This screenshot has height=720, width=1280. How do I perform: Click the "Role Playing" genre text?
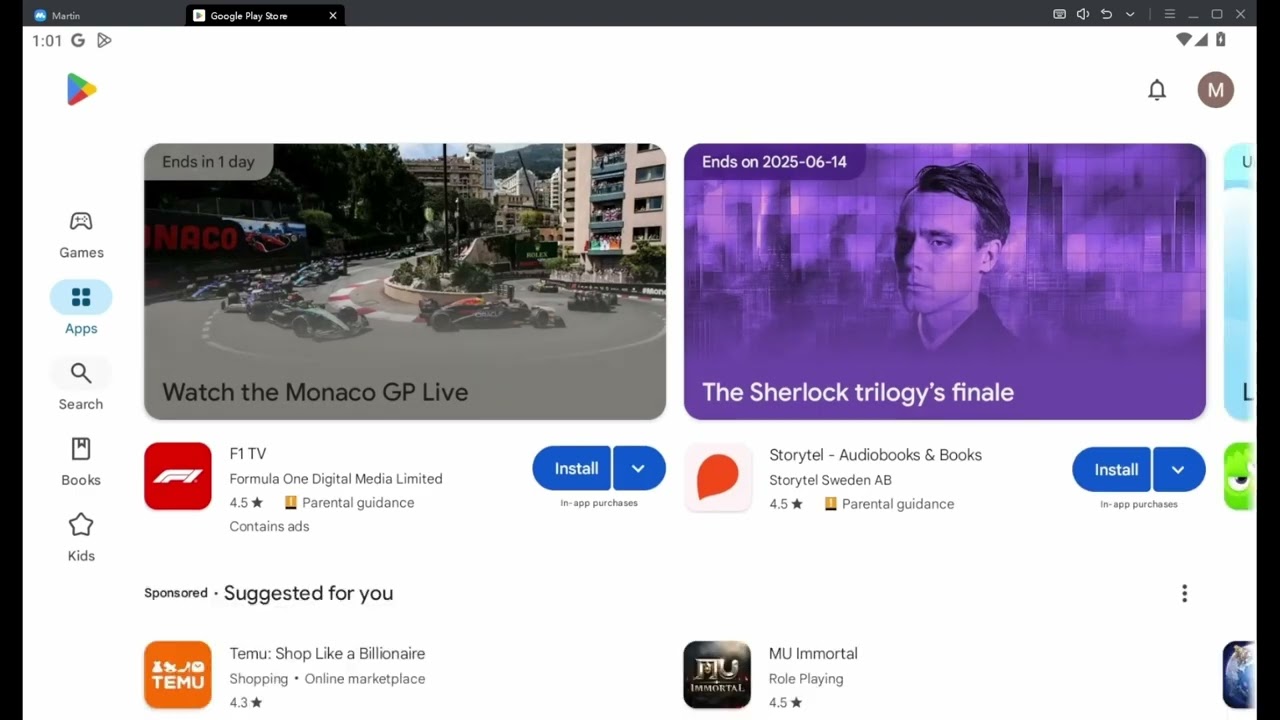pyautogui.click(x=806, y=679)
